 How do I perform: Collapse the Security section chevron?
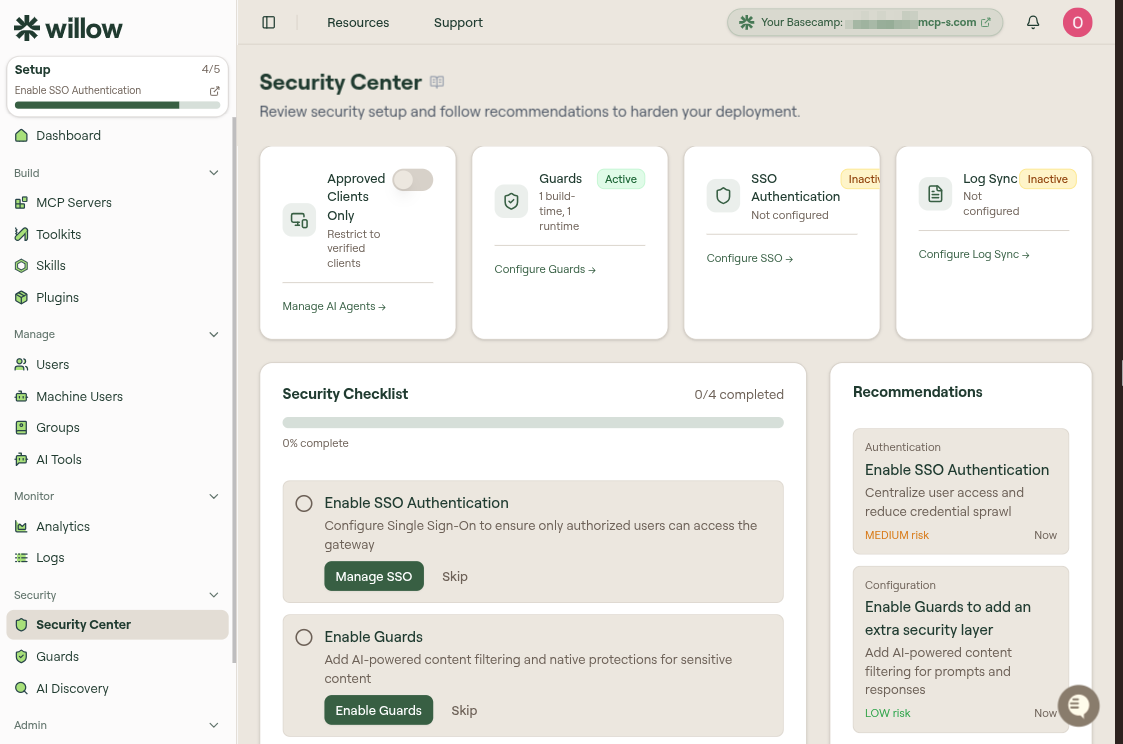[x=213, y=595]
